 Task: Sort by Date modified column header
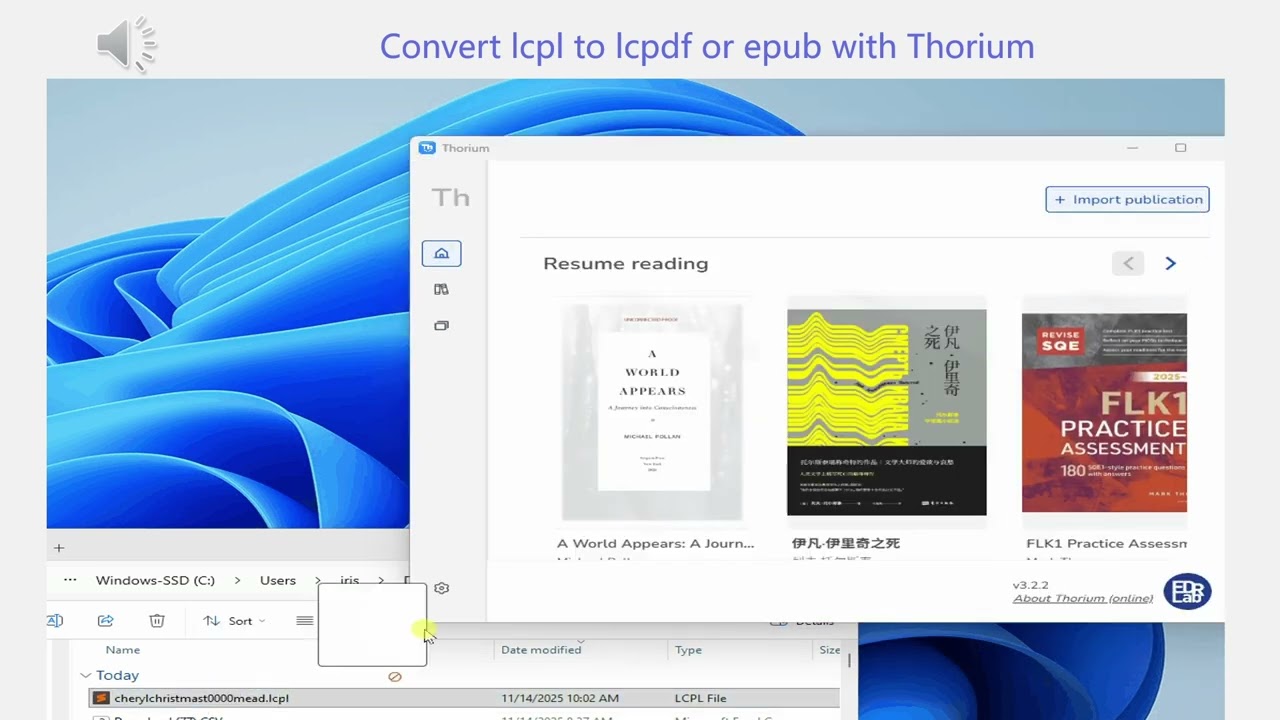pos(541,650)
